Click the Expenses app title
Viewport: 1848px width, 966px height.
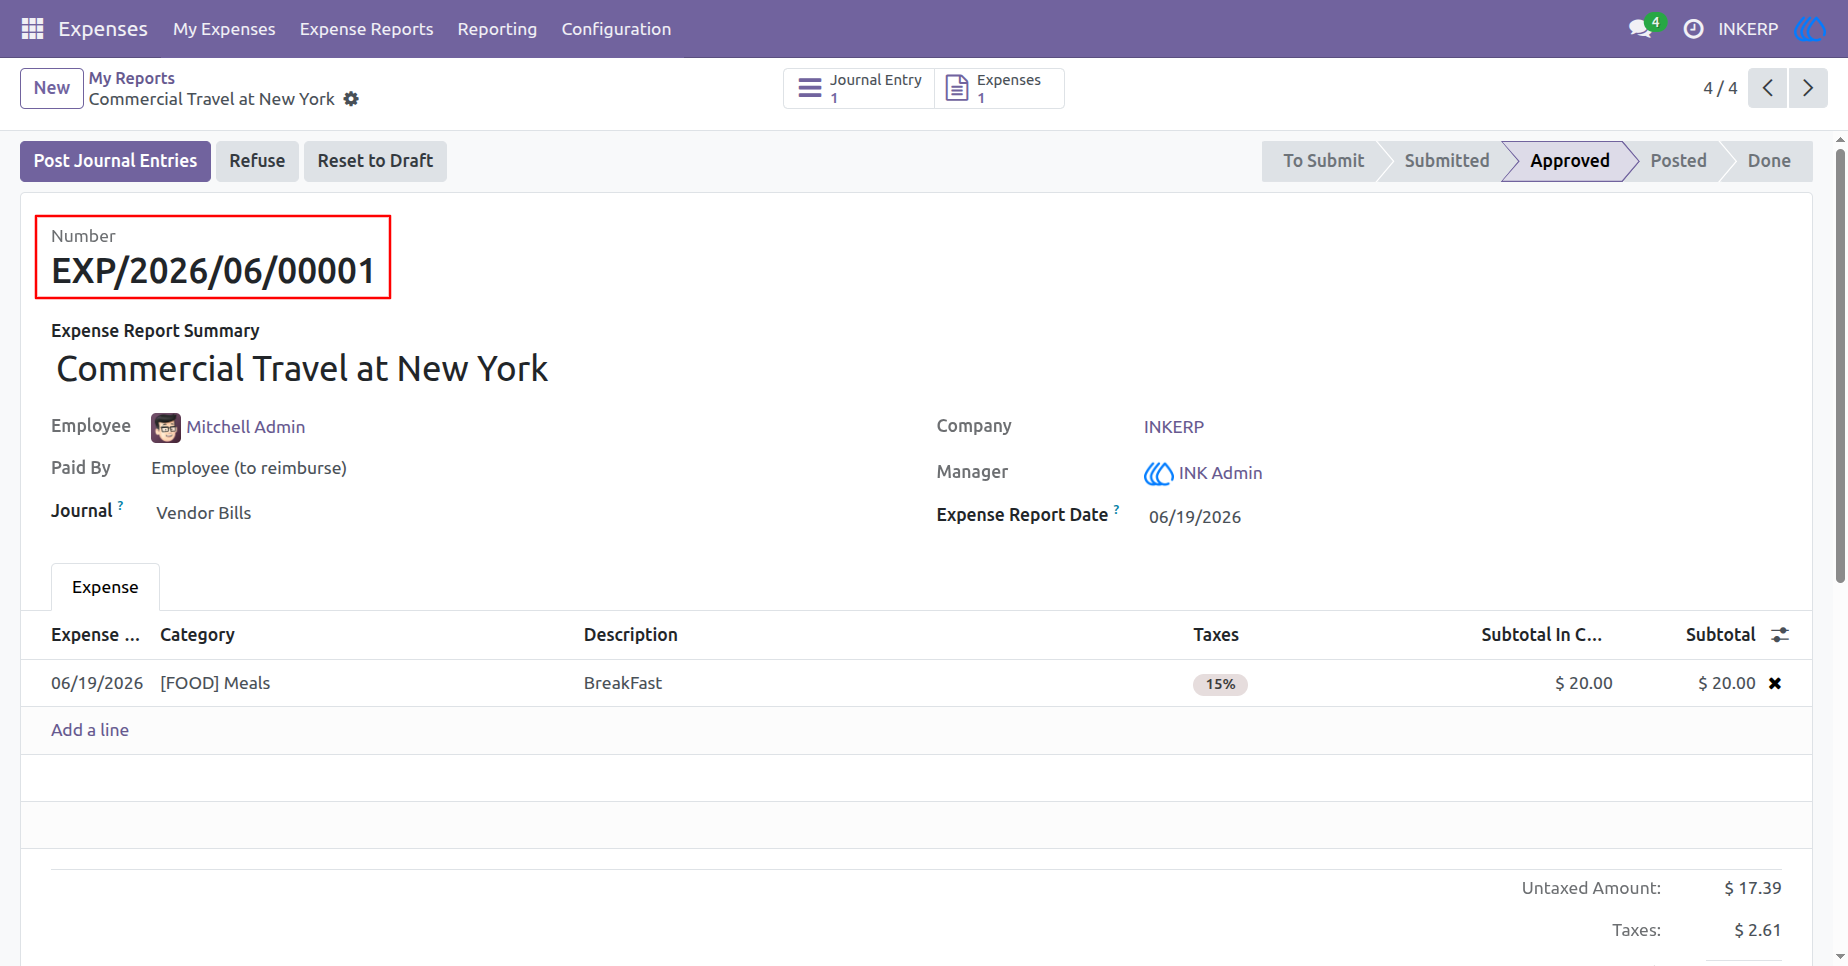(x=103, y=29)
